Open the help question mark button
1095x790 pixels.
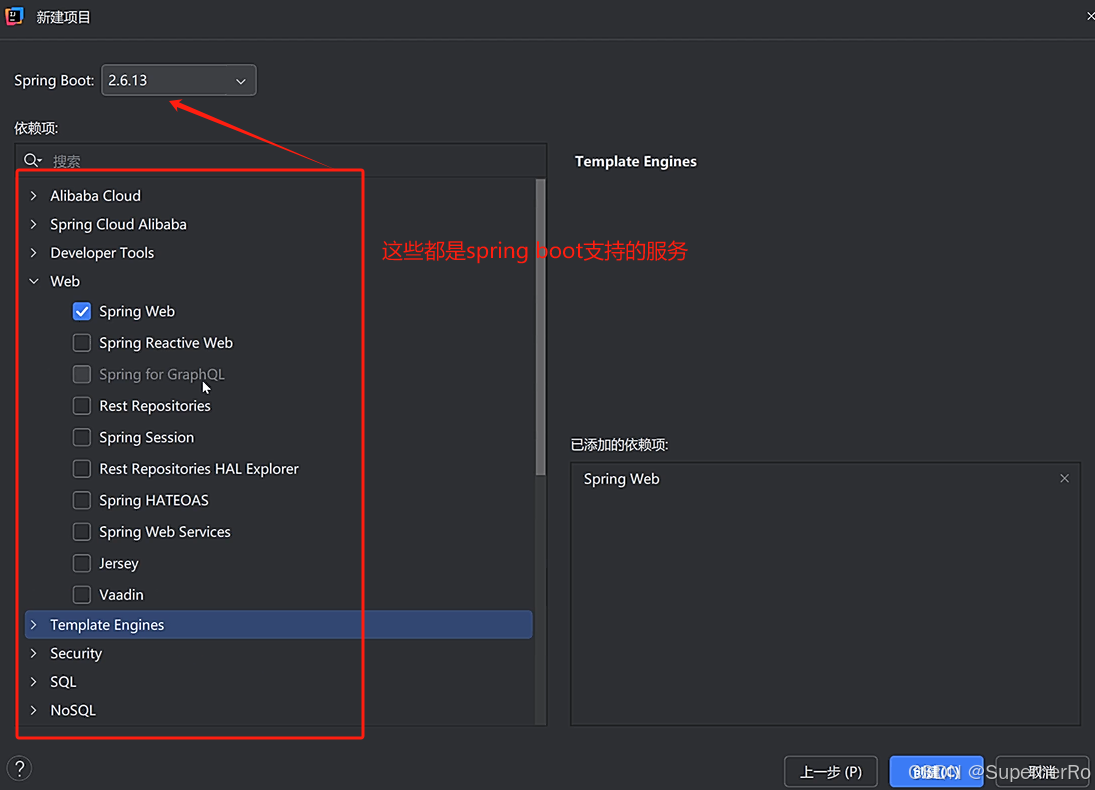(x=20, y=768)
